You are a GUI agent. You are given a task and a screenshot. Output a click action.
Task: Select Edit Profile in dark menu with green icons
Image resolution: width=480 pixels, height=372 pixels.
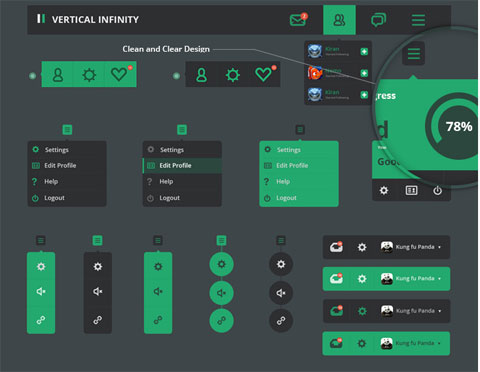coord(67,165)
